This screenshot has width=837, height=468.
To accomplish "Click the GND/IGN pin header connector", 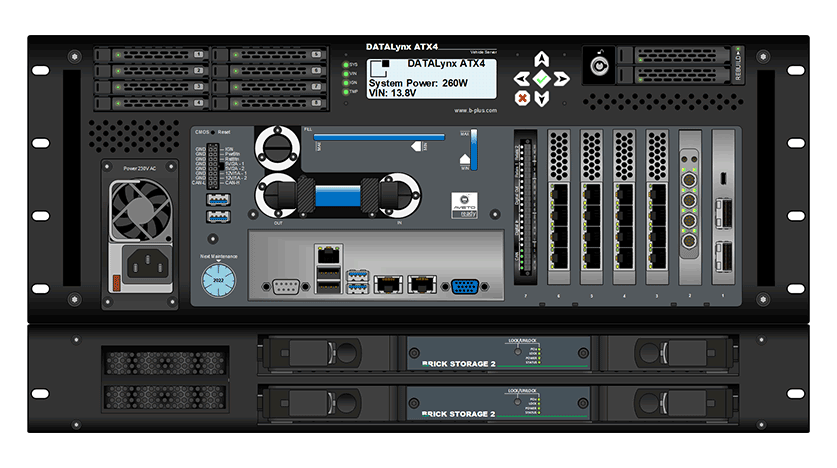I will point(213,165).
